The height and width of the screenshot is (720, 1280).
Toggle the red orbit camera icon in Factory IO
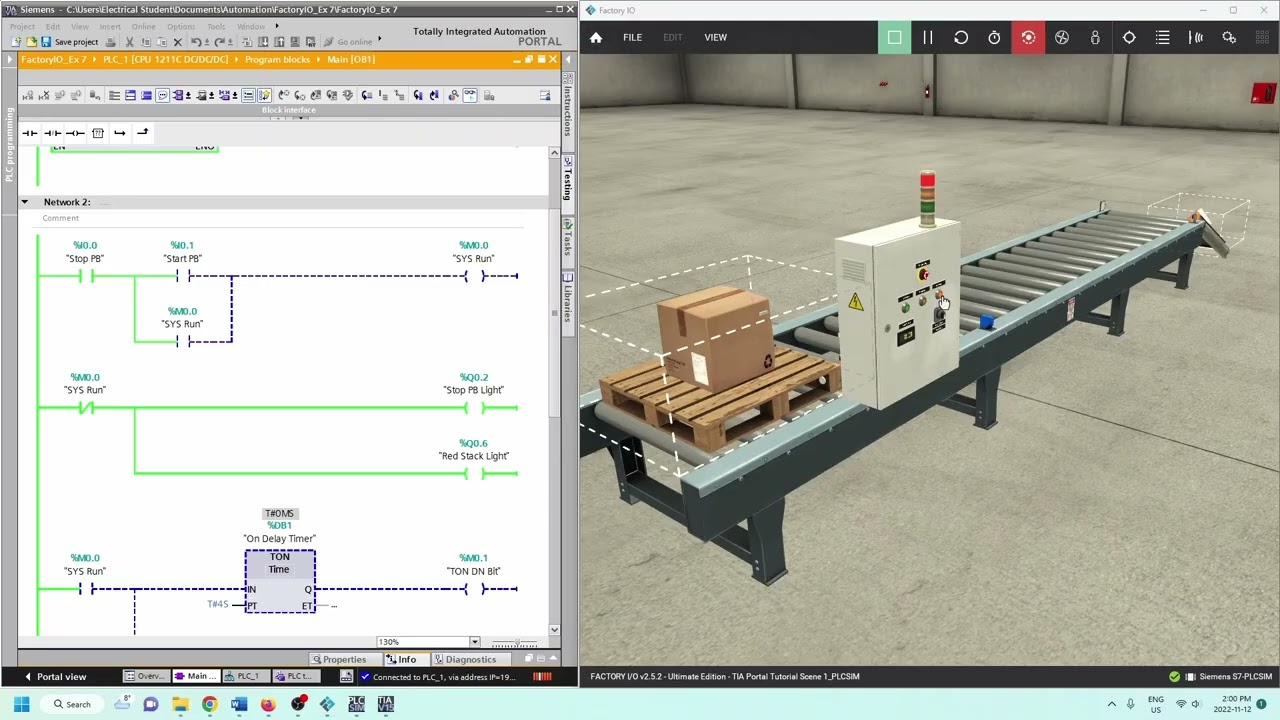pos(1028,38)
